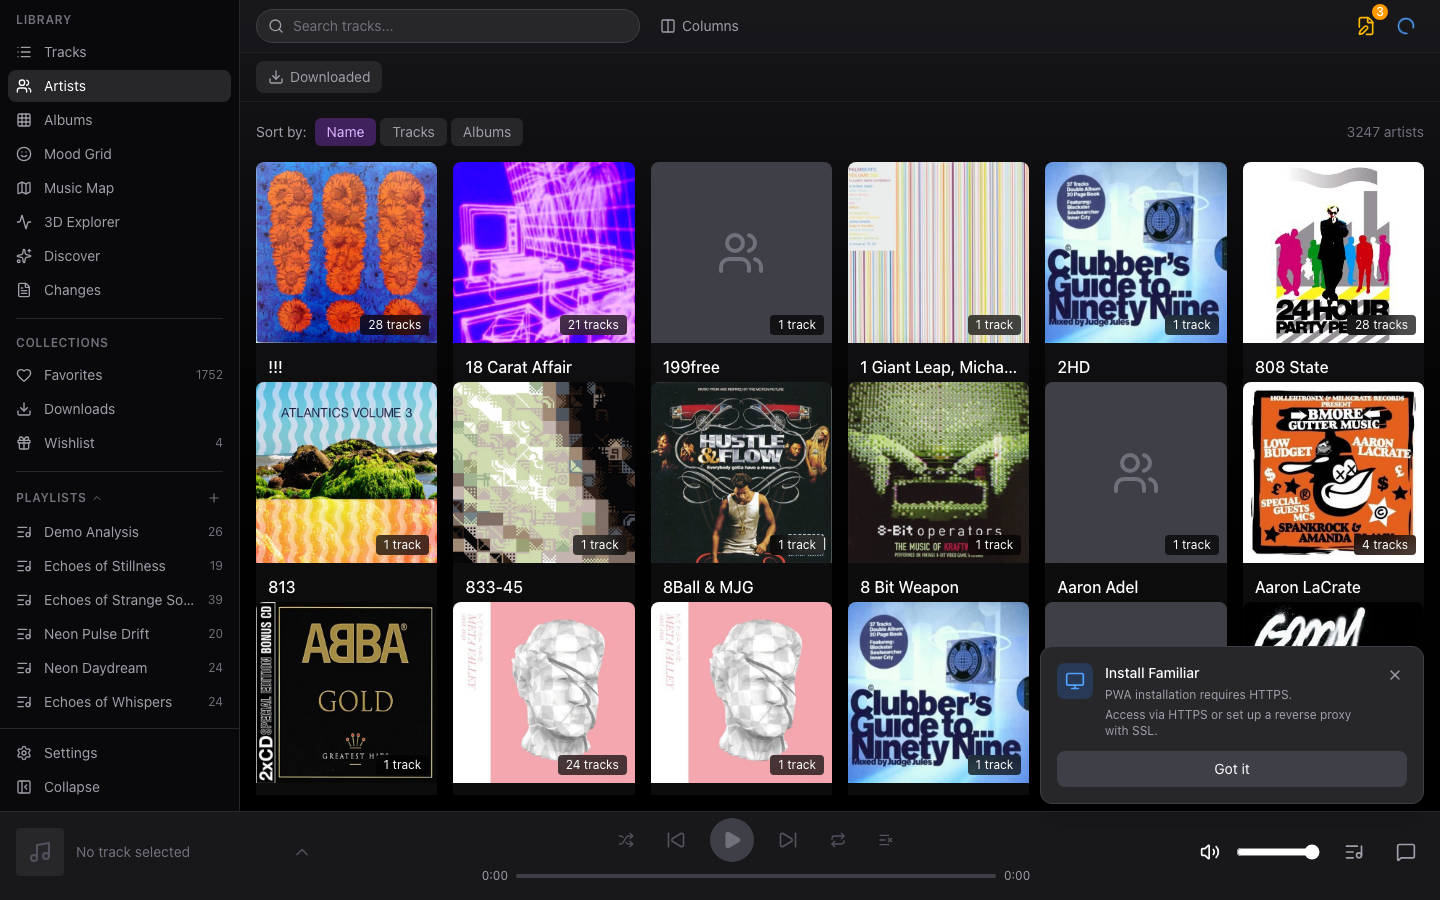The width and height of the screenshot is (1440, 900).
Task: Open the queue panel icon
Action: [x=1354, y=852]
